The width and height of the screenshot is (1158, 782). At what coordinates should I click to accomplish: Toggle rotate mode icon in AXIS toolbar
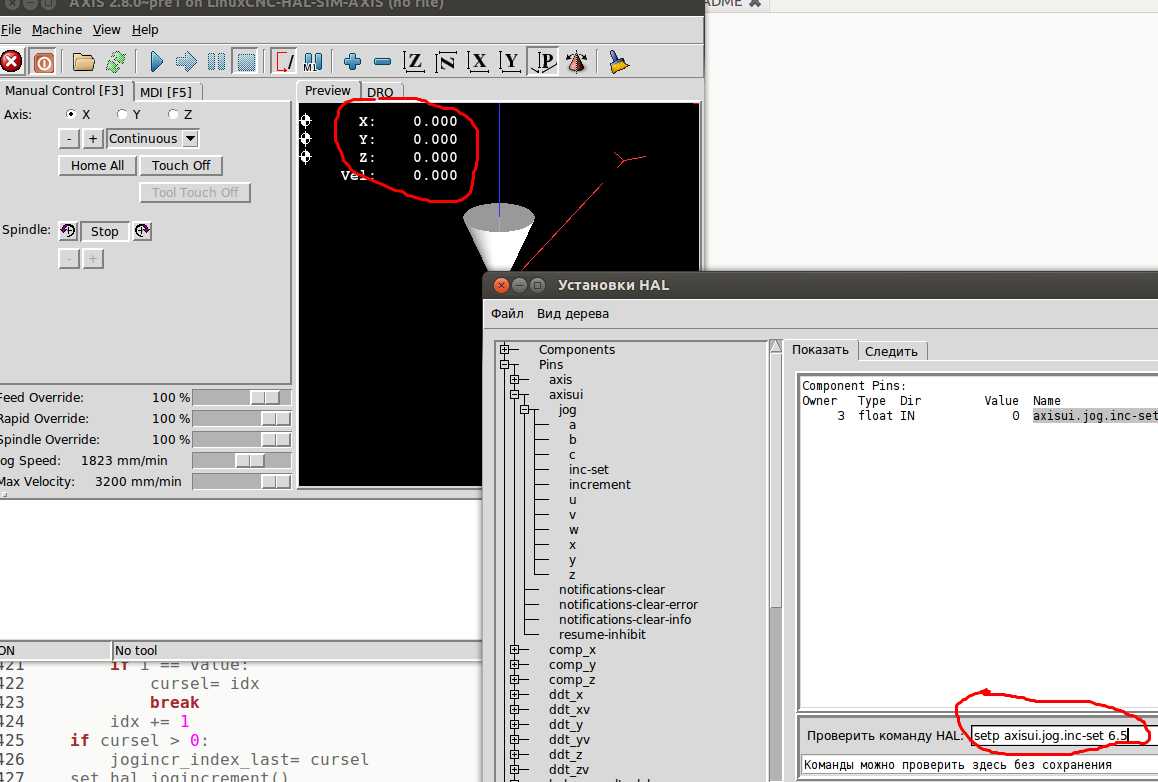coord(576,61)
